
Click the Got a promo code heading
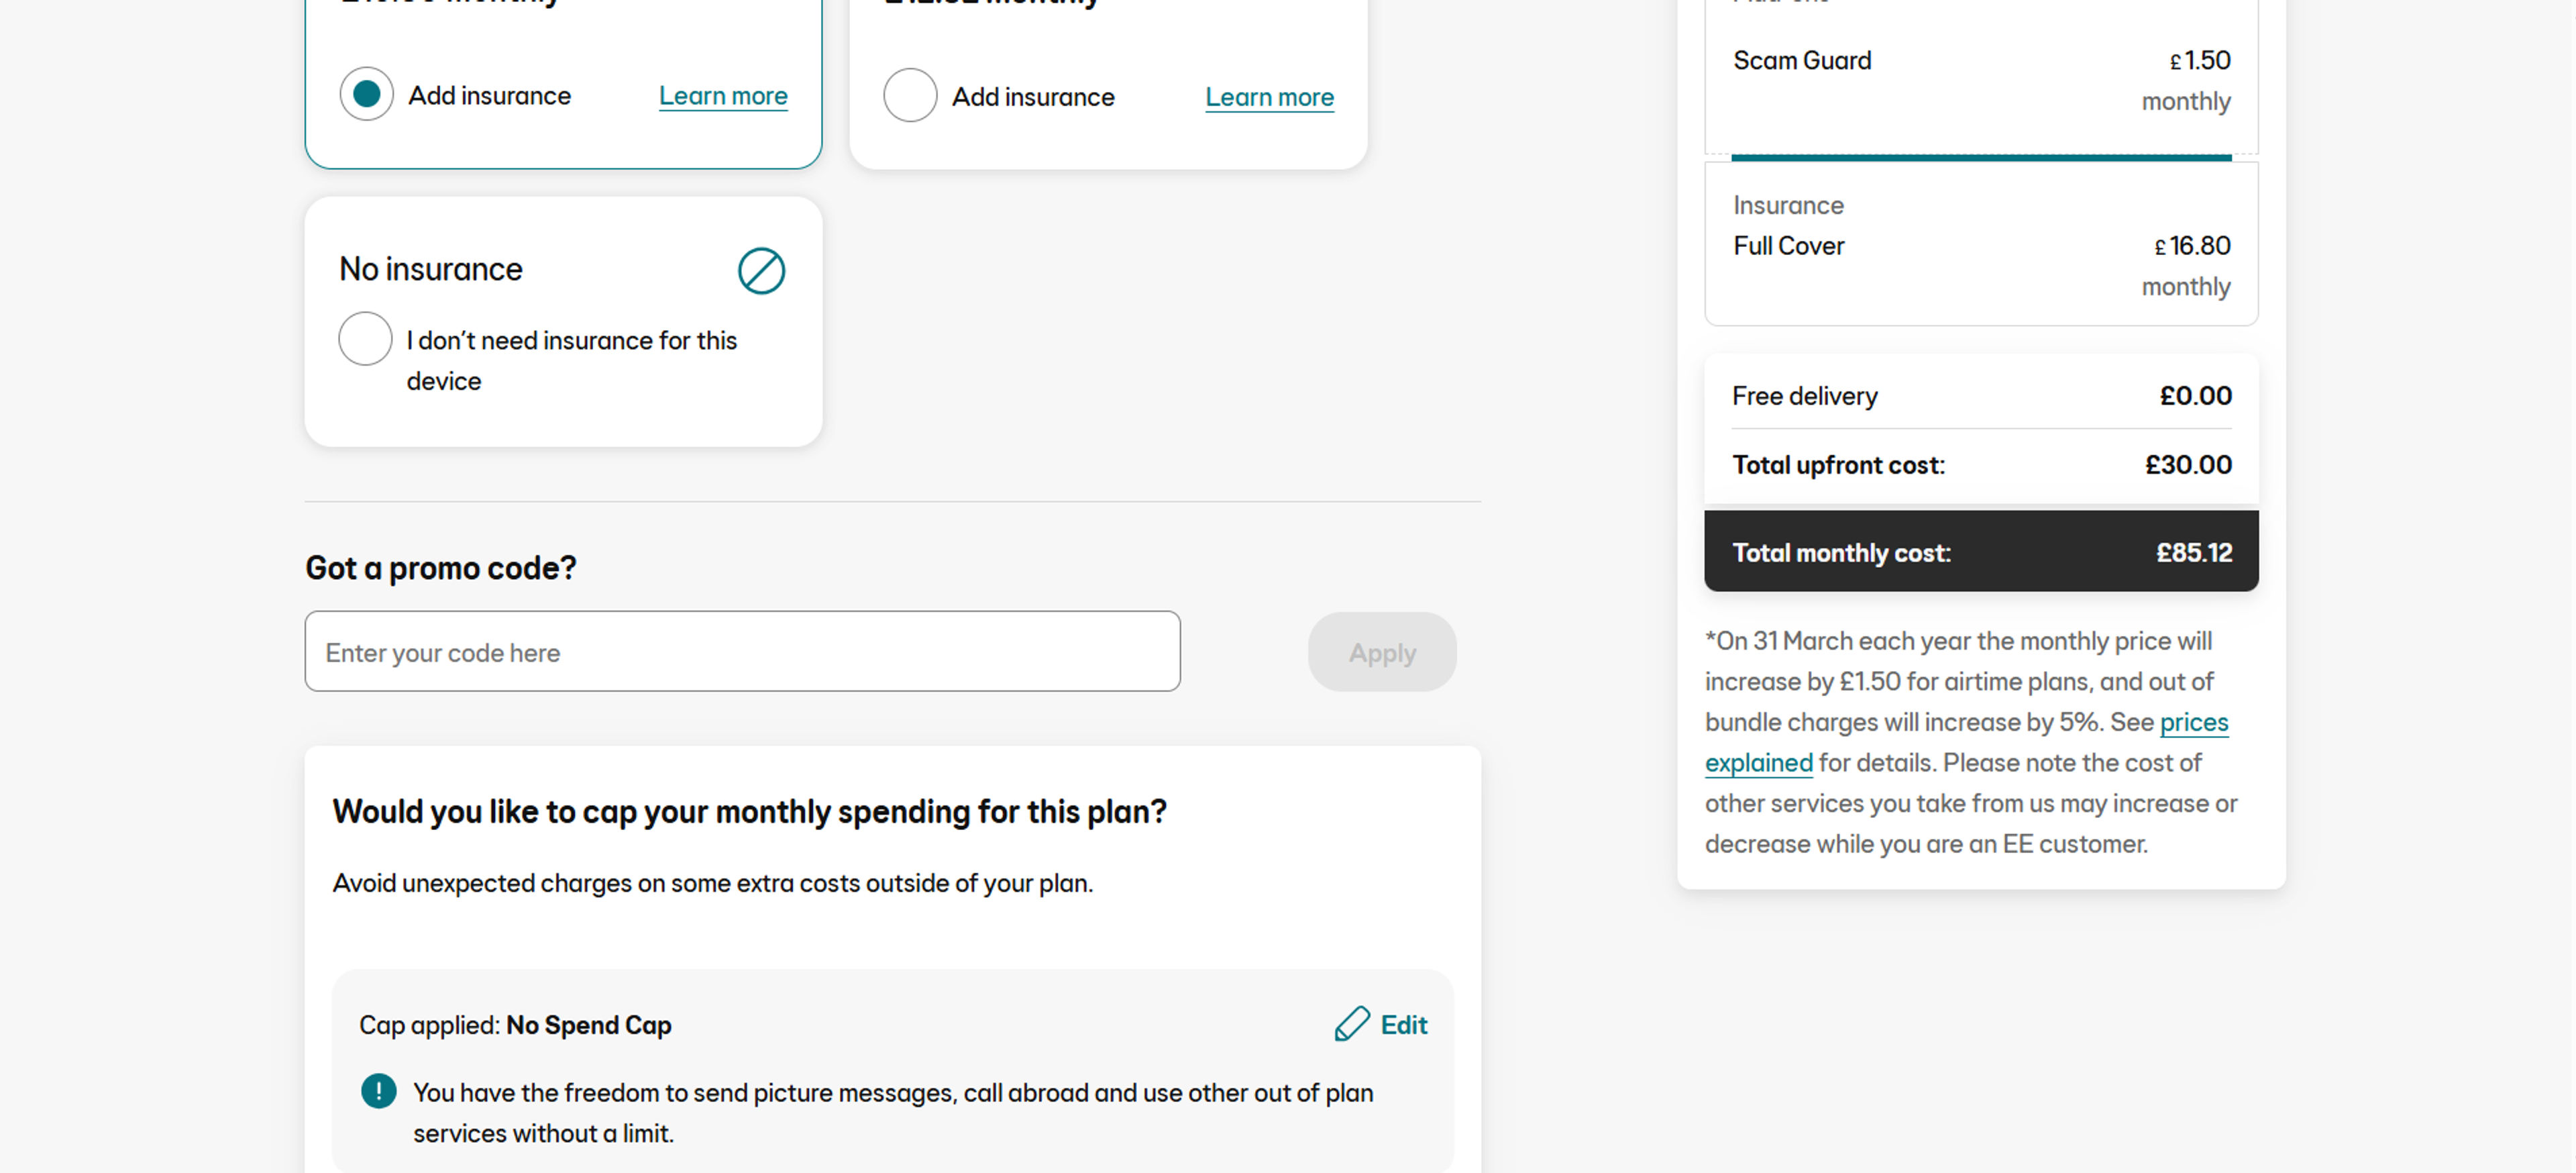point(441,568)
